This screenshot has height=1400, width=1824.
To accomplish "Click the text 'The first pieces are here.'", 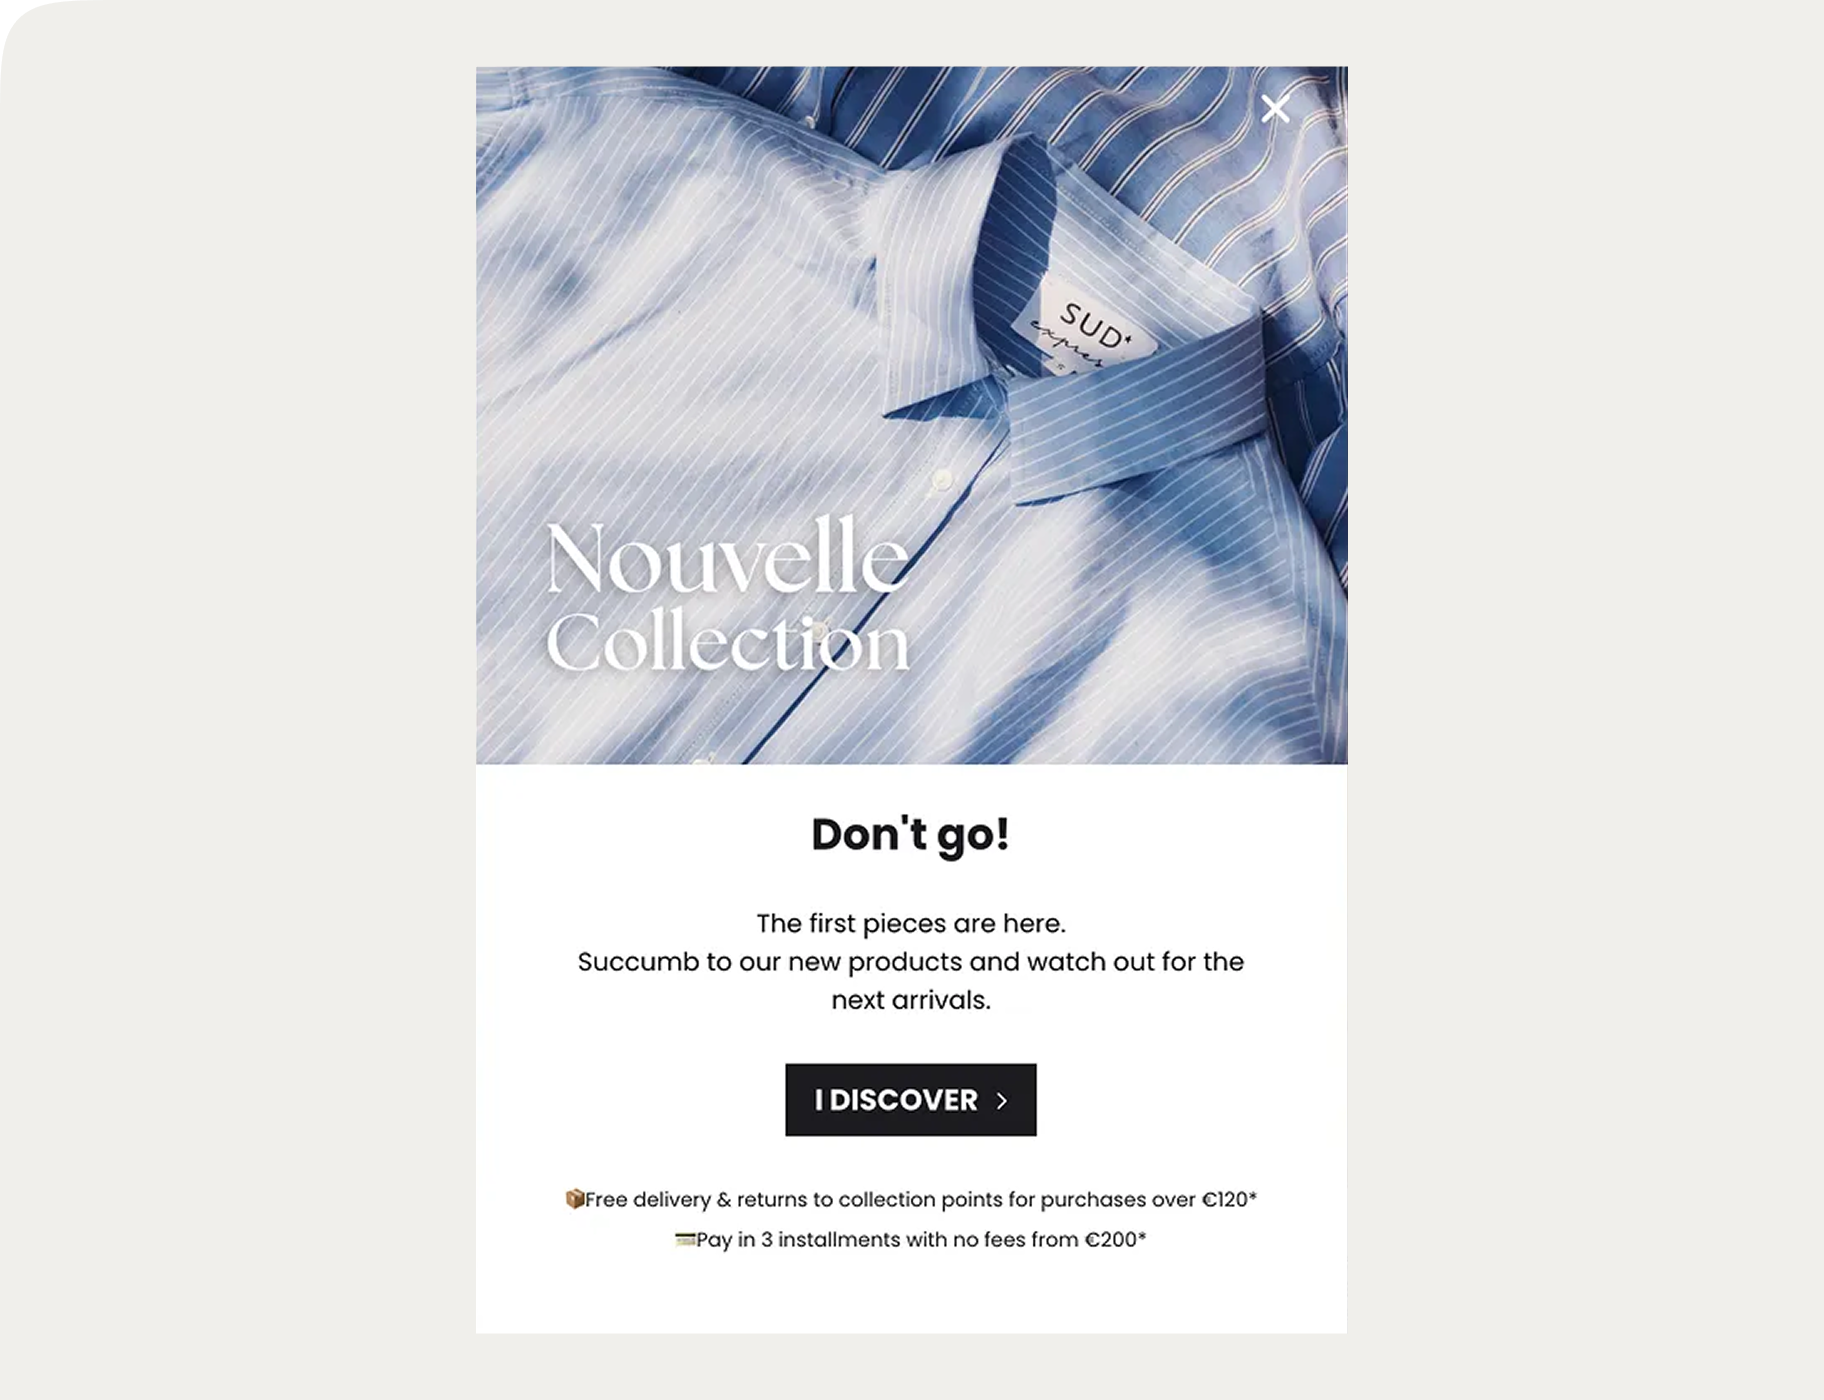I will point(911,923).
